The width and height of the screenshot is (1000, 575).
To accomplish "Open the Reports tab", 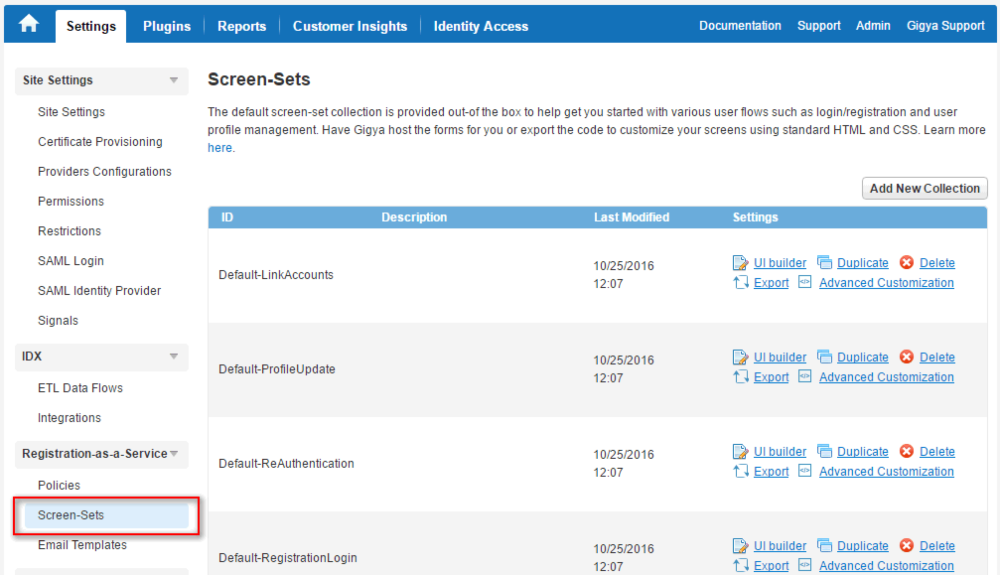I will coord(242,26).
